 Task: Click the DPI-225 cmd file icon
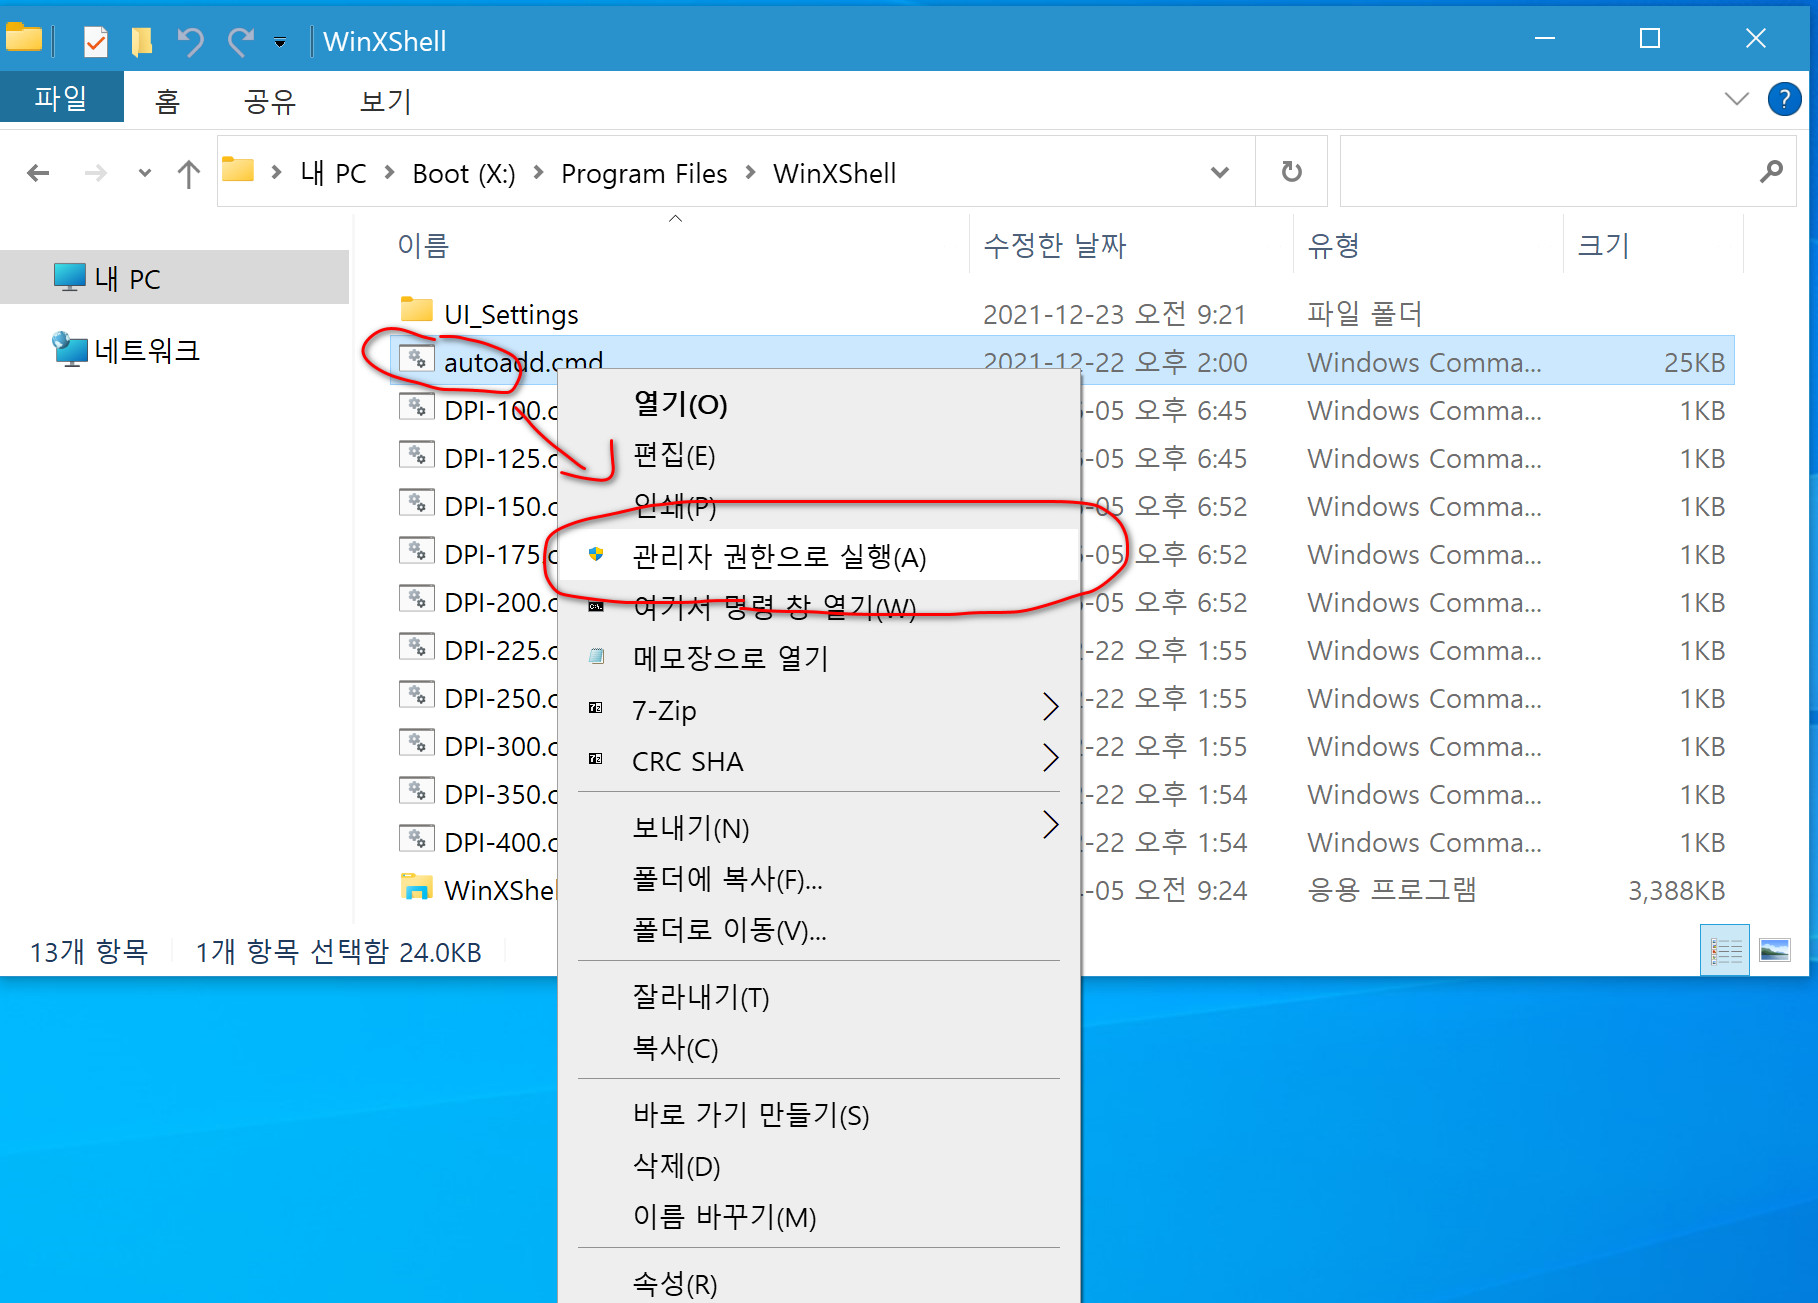416,648
